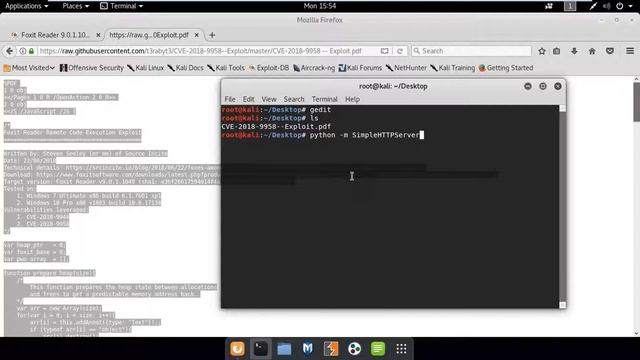Bookmark this page with the star icon
Image resolution: width=640 pixels, height=360 pixels.
[542, 51]
